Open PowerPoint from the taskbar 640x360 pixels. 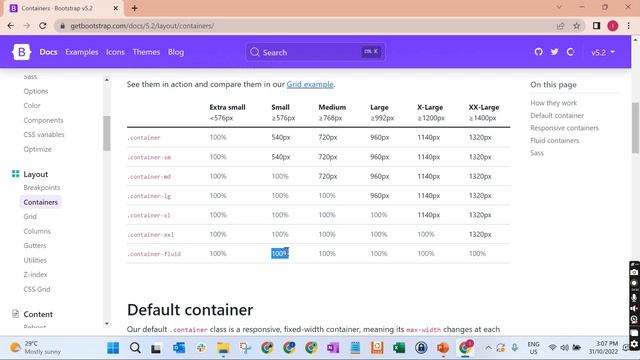(443, 348)
